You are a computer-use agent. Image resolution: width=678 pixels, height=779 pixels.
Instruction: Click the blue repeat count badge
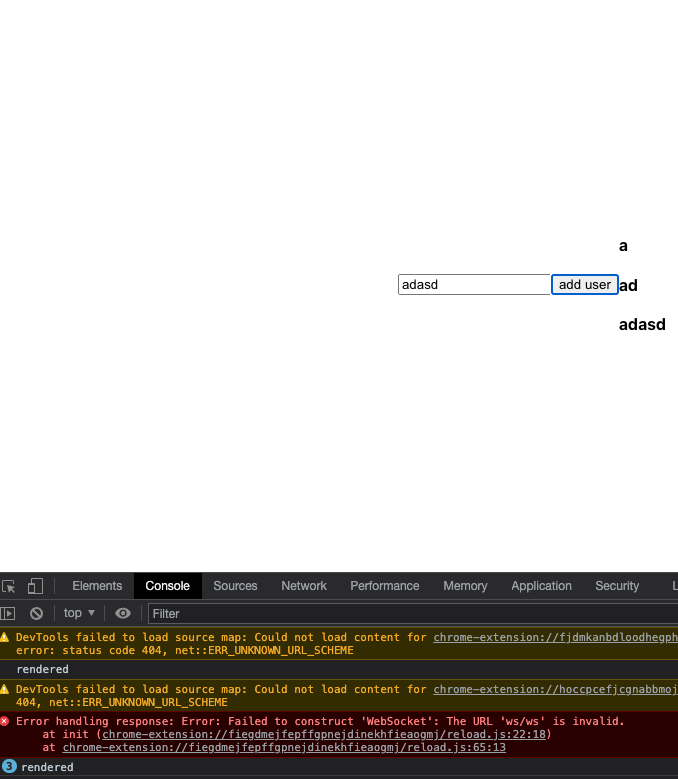[x=9, y=766]
